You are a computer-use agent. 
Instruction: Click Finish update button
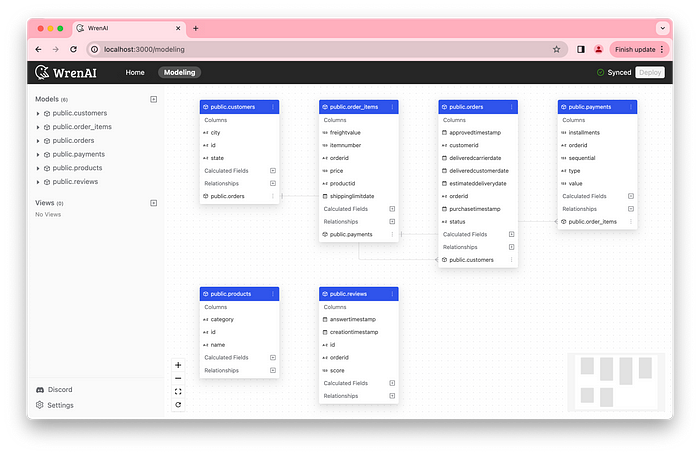[639, 50]
